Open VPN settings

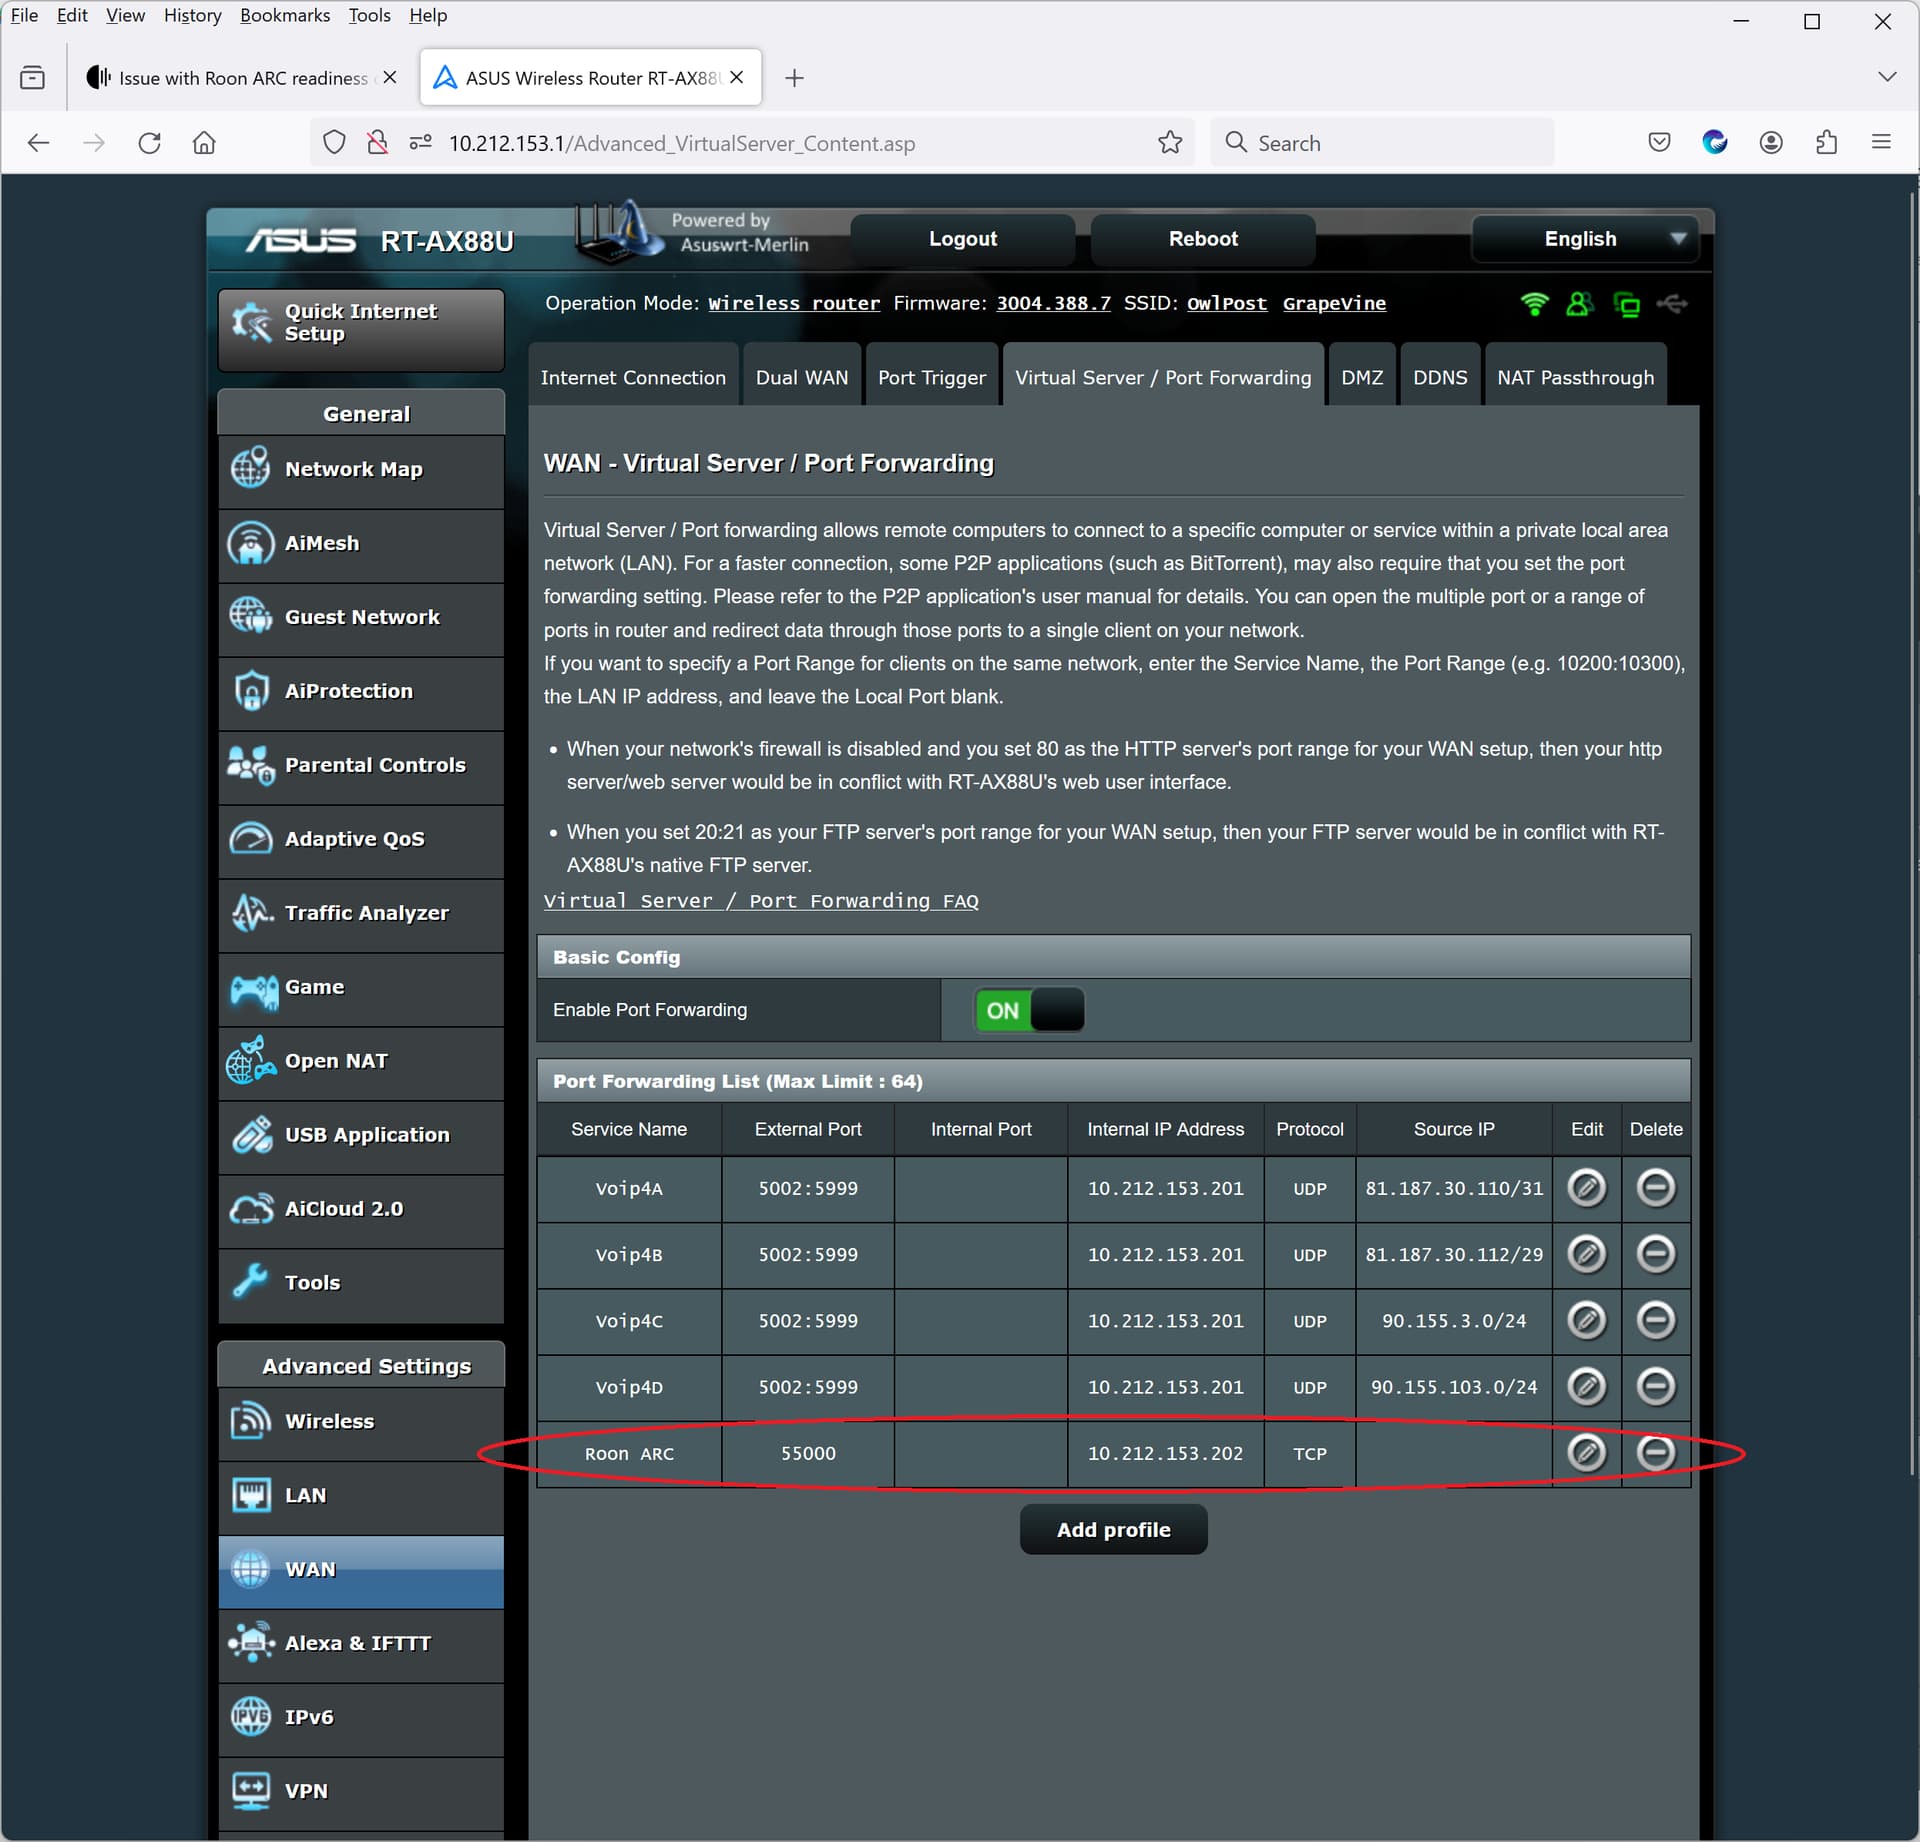coord(361,1793)
